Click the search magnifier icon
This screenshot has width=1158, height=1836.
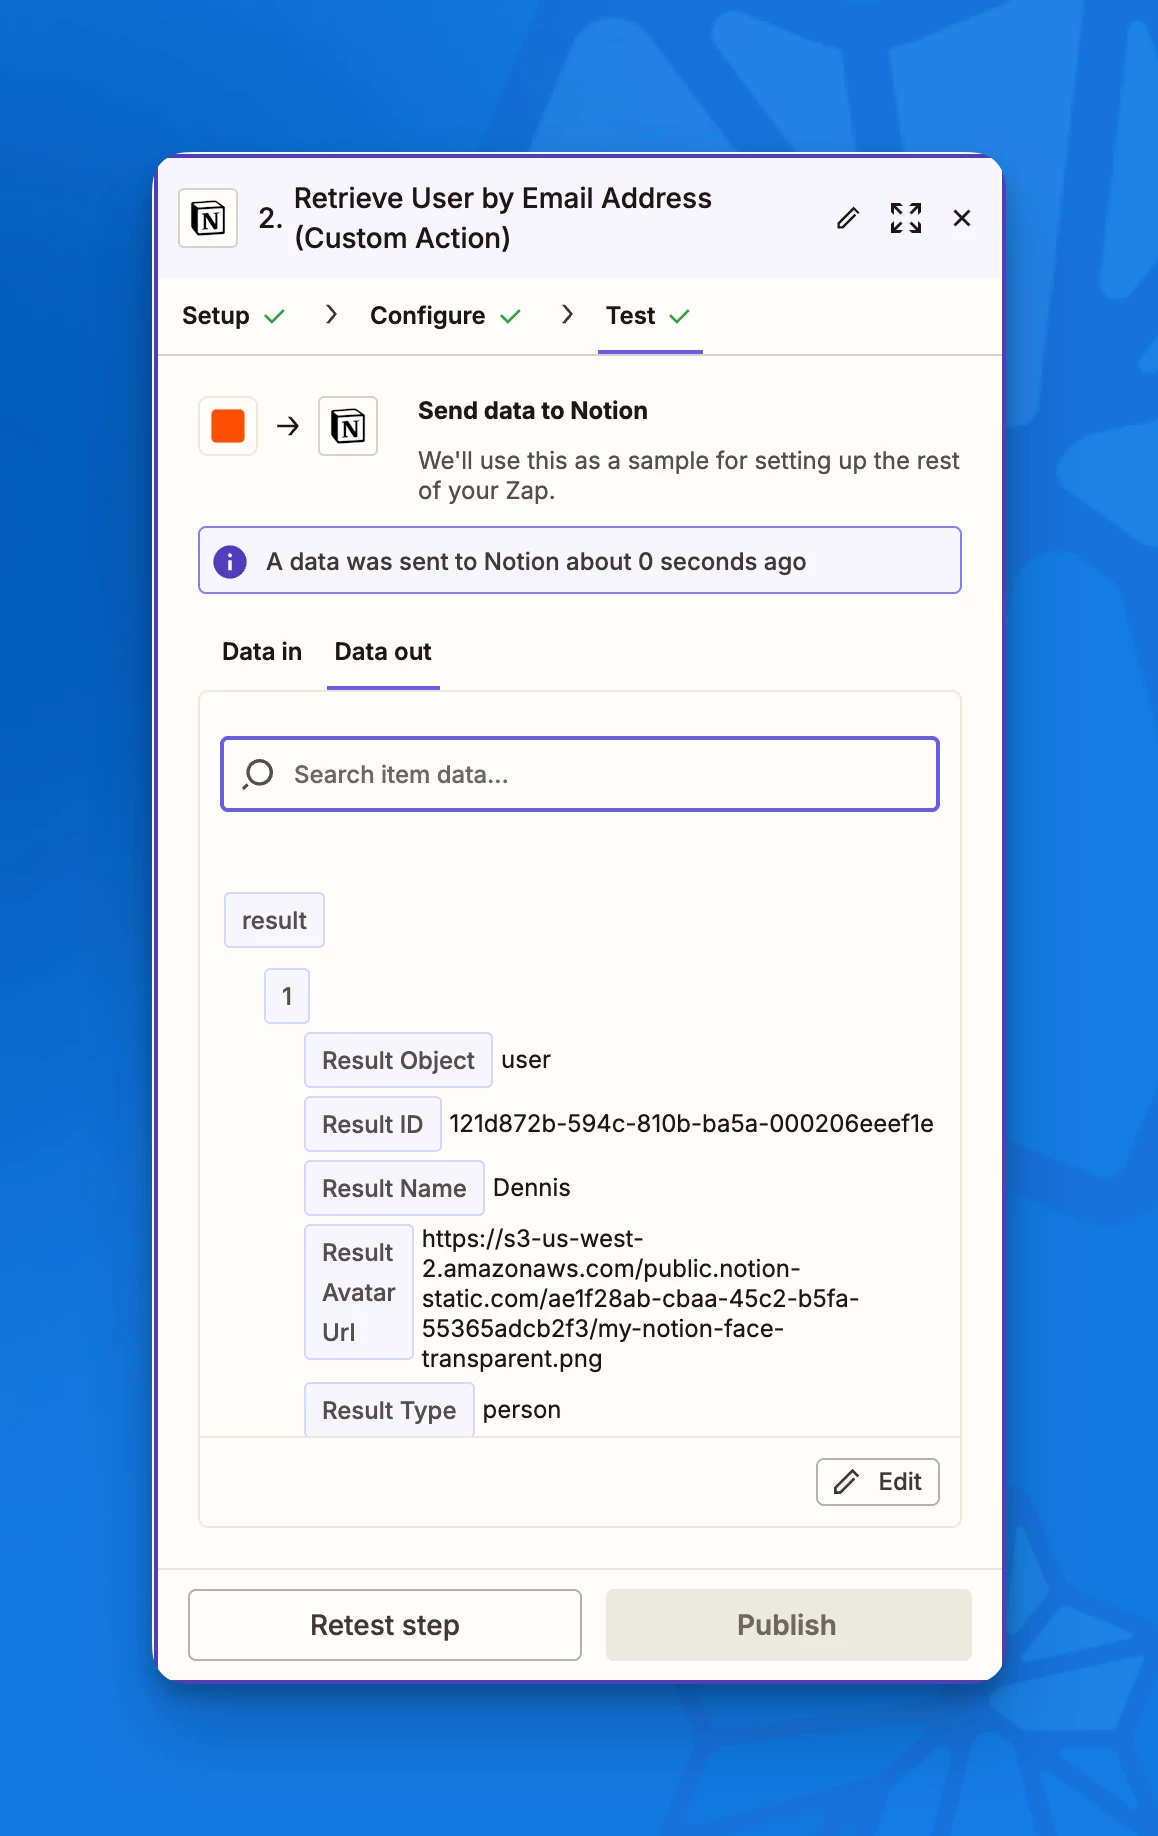[258, 774]
